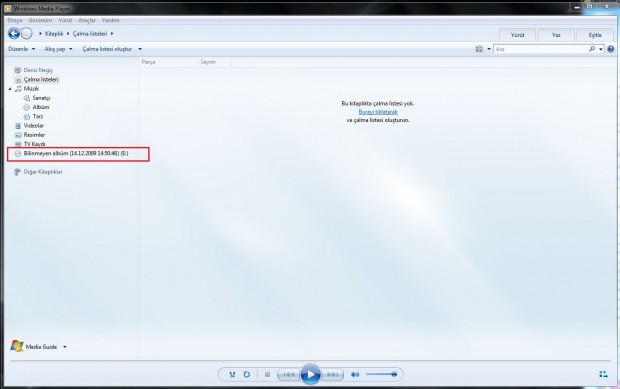Open help with the question mark icon
Image resolution: width=620 pixels, height=389 pixels.
[611, 49]
